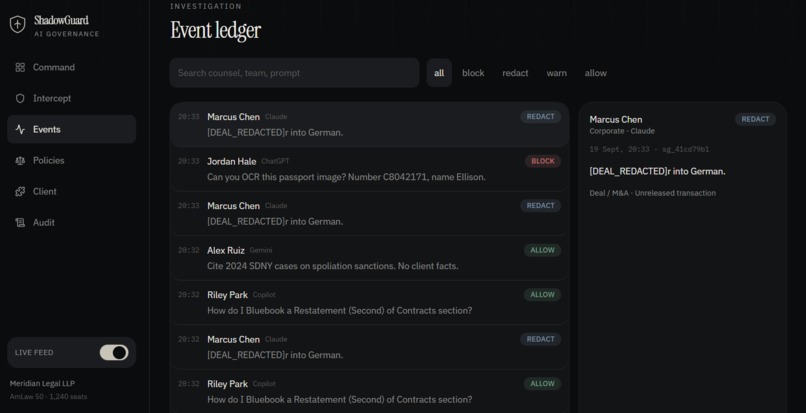Open the Audit section

click(x=71, y=223)
